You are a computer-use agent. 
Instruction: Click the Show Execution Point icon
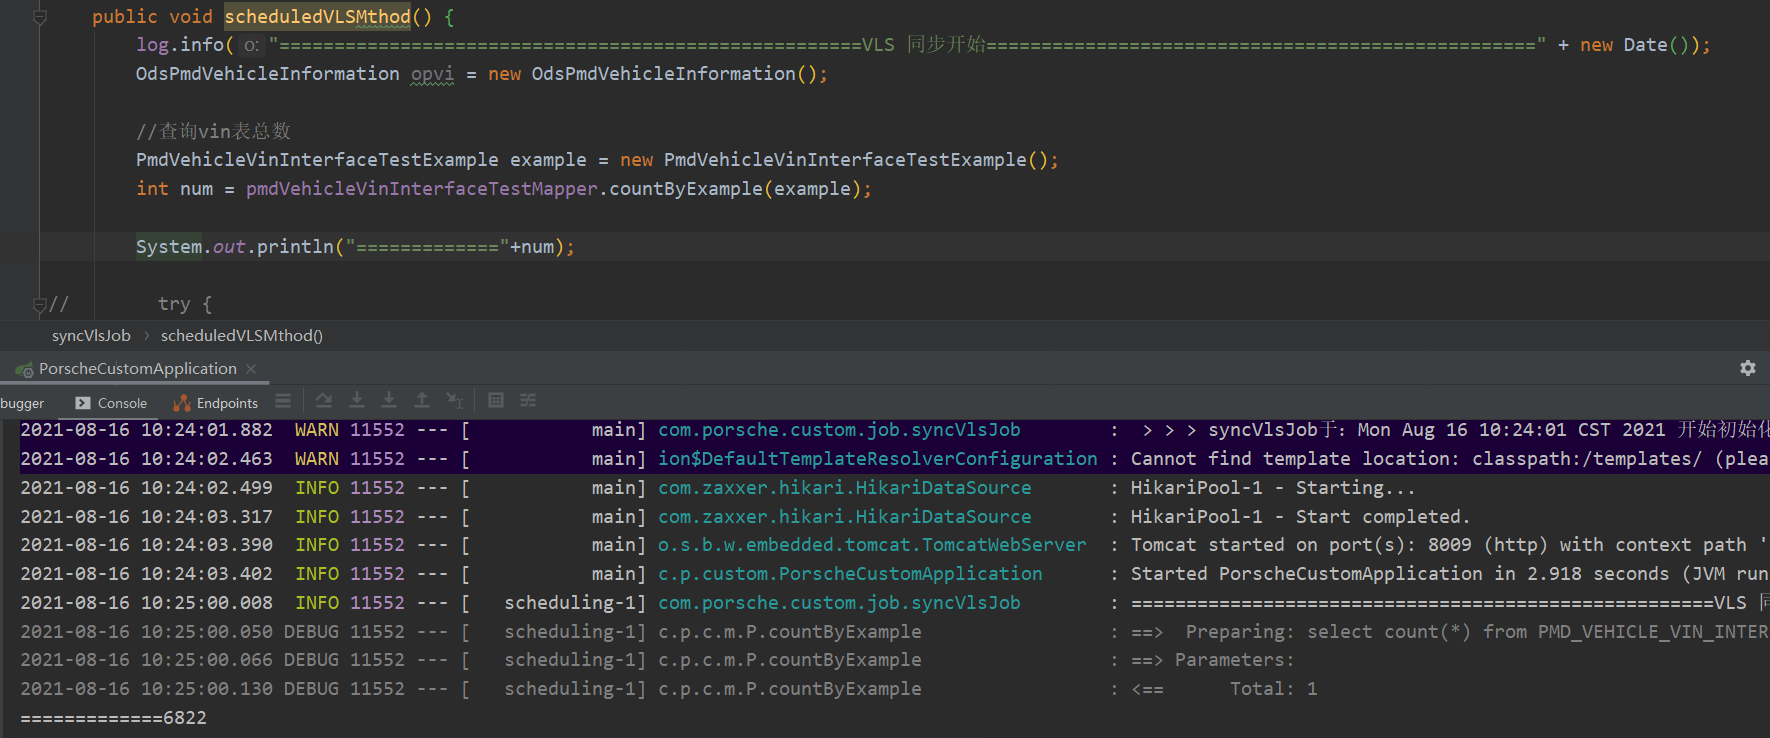(284, 401)
